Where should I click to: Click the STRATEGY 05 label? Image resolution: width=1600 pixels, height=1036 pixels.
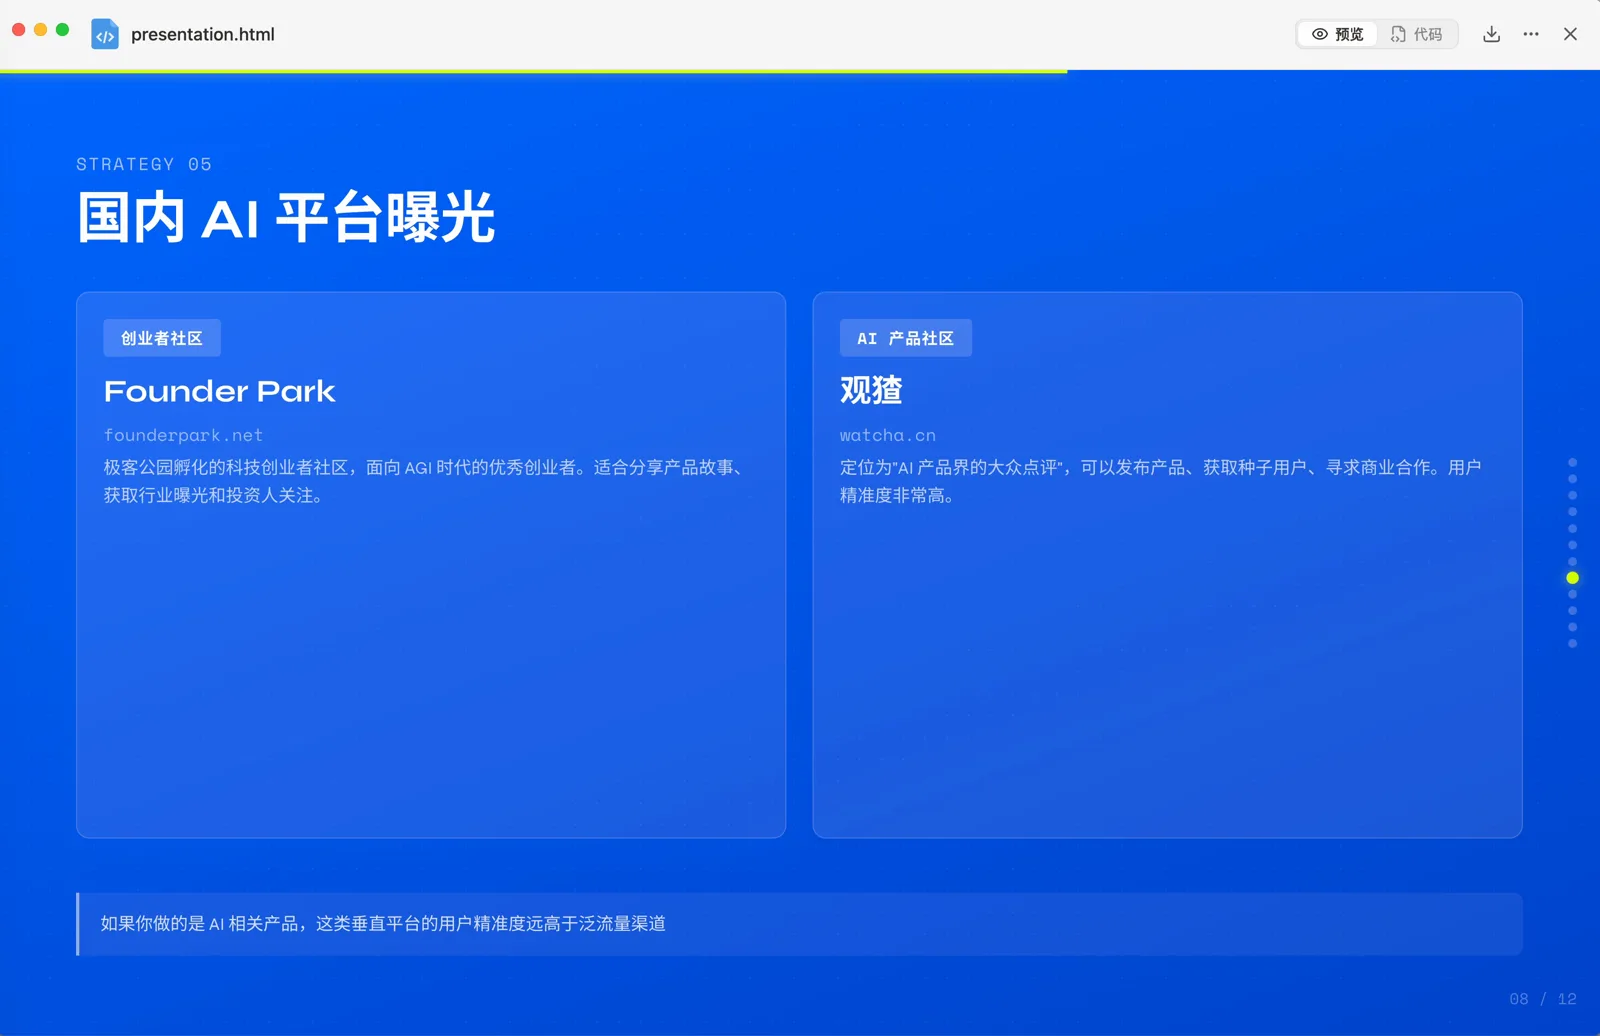(x=144, y=164)
